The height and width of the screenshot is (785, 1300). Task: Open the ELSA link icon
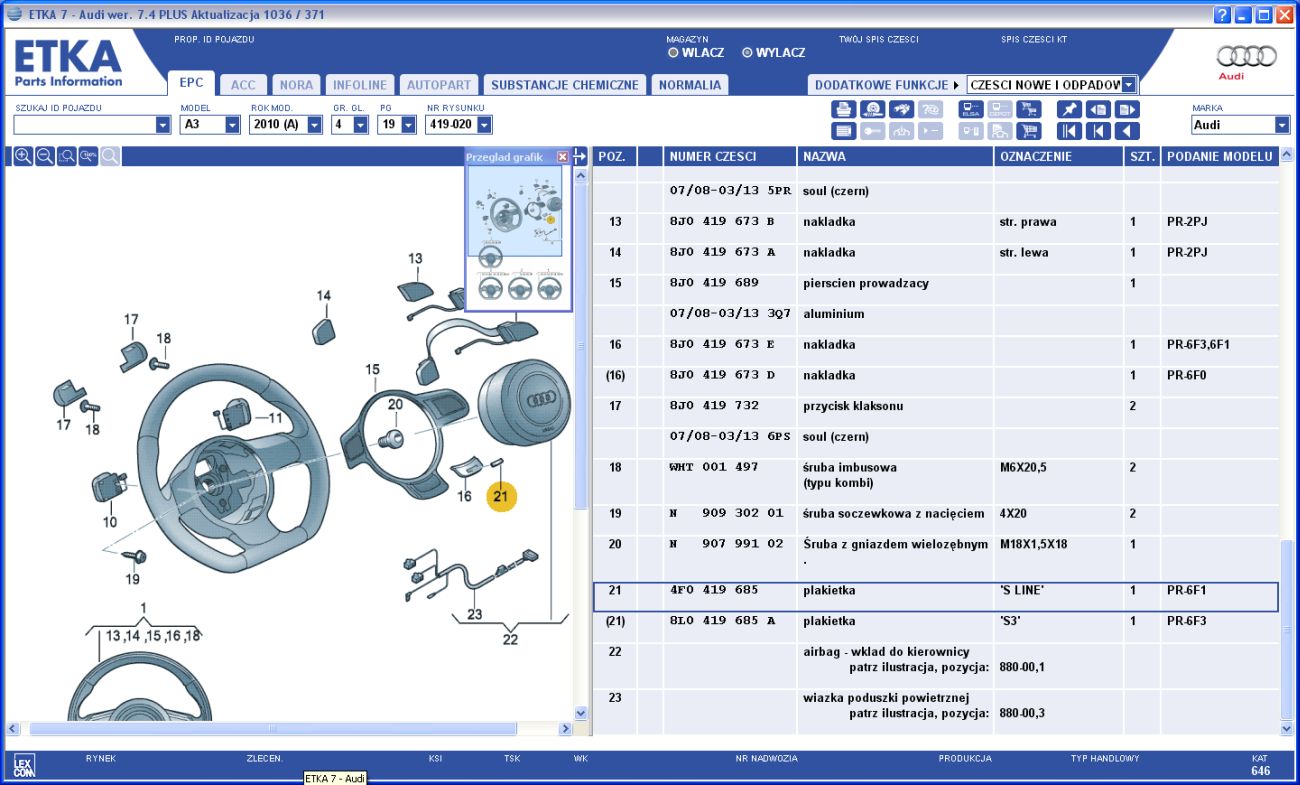point(971,109)
